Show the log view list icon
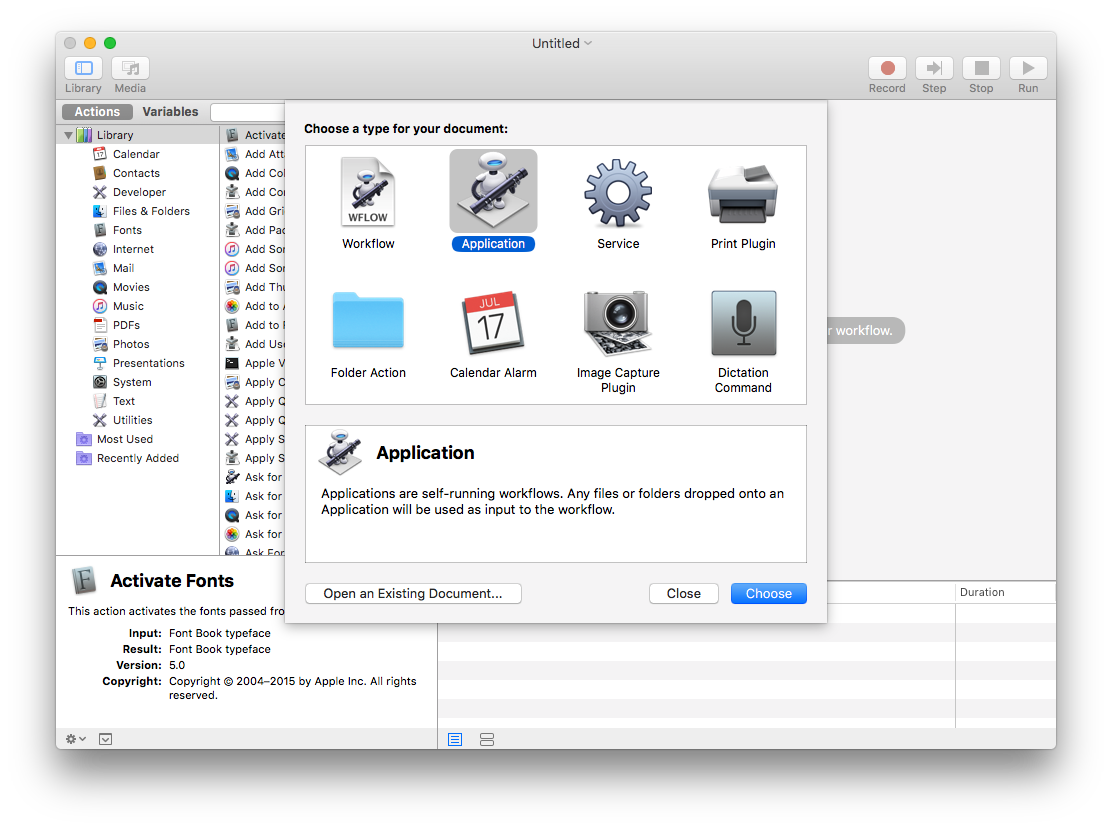The width and height of the screenshot is (1112, 829). click(455, 740)
